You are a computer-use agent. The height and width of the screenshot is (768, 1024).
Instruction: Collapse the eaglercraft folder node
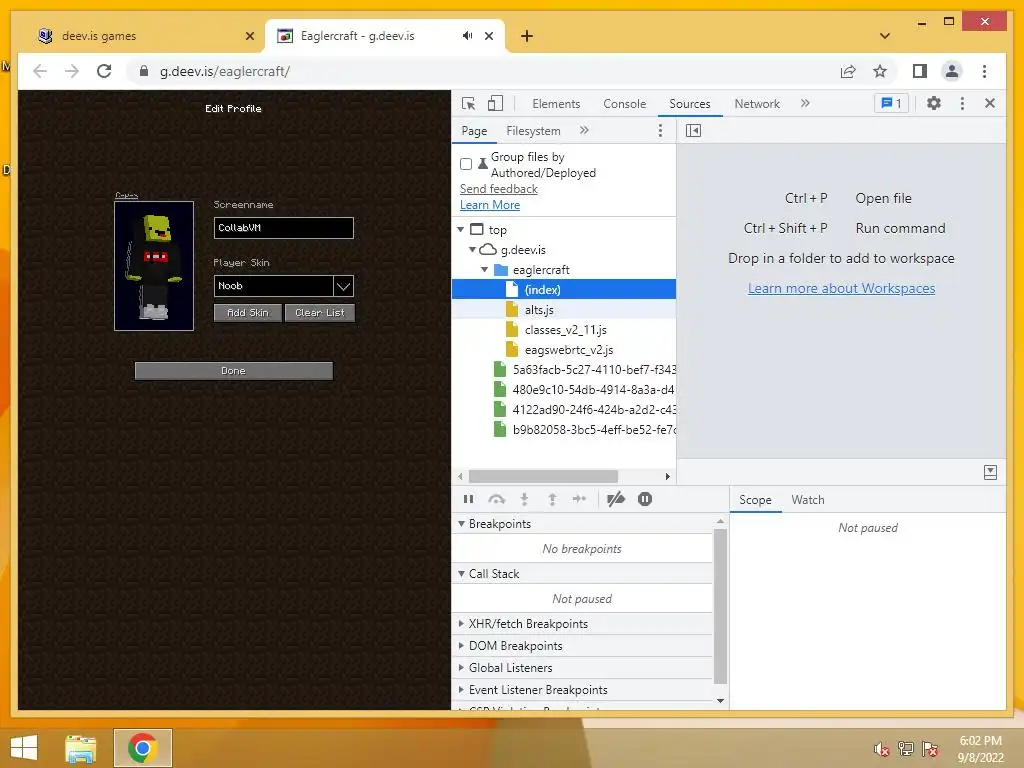pos(485,270)
